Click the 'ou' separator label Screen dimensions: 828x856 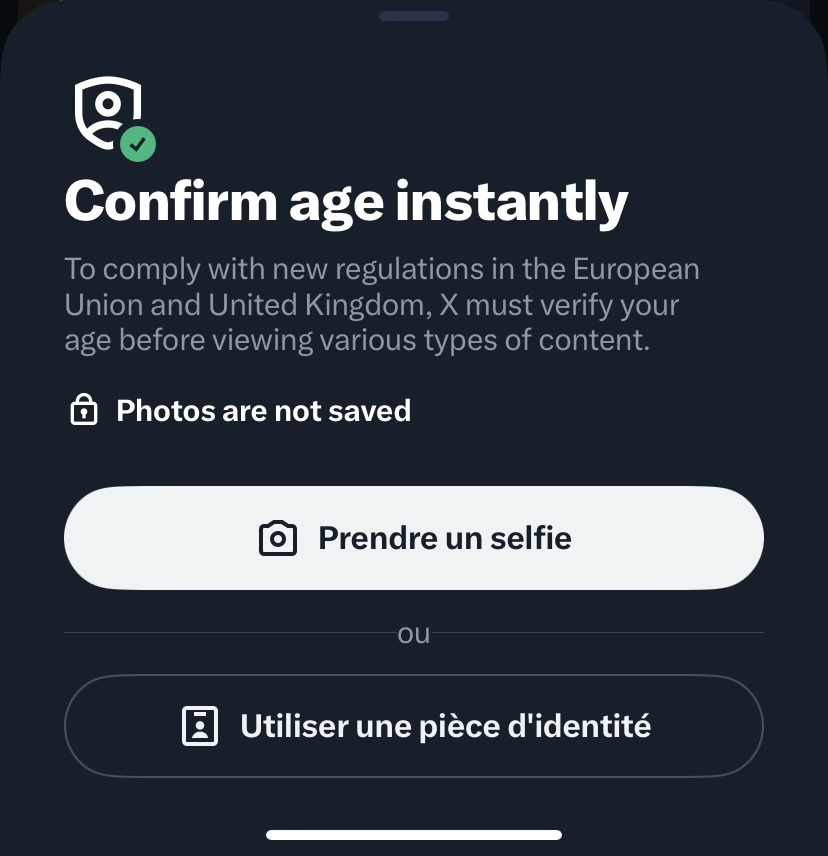coord(413,633)
